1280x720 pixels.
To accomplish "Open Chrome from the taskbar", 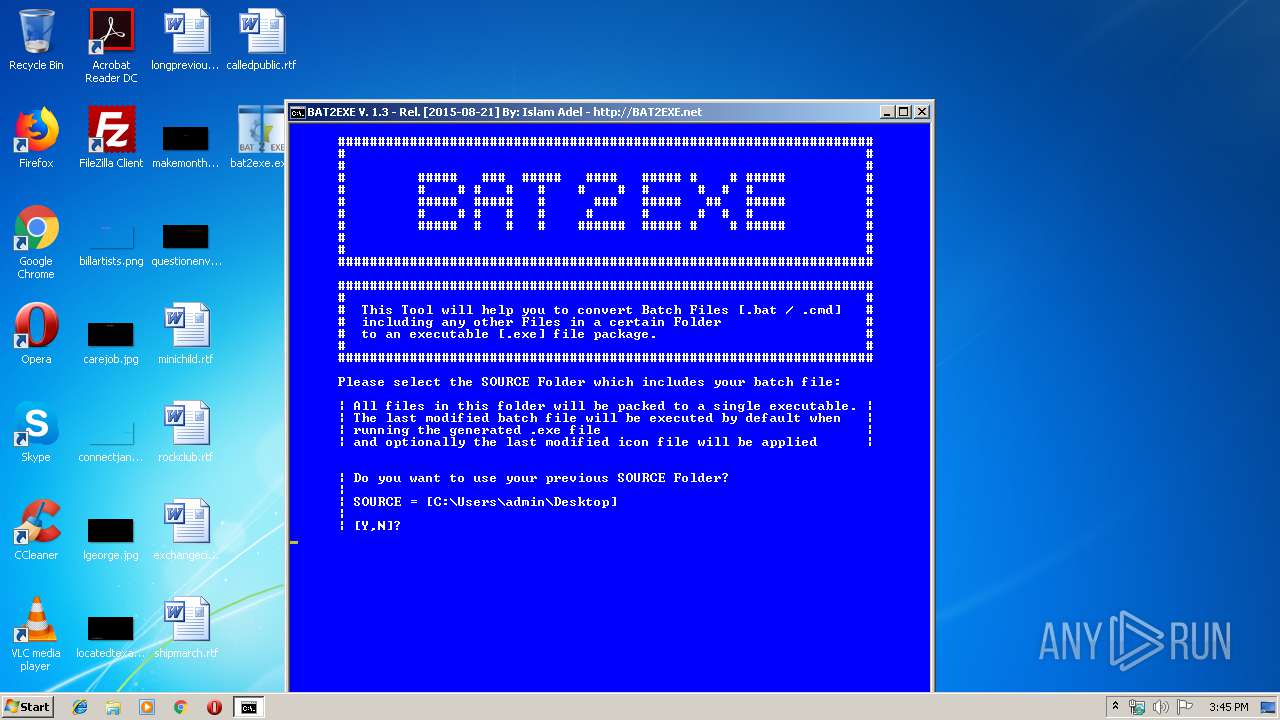I will coord(180,707).
